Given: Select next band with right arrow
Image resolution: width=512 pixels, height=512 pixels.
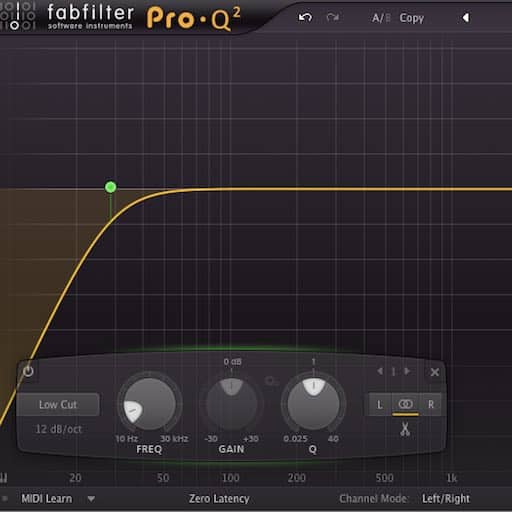Looking at the screenshot, I should [x=407, y=371].
